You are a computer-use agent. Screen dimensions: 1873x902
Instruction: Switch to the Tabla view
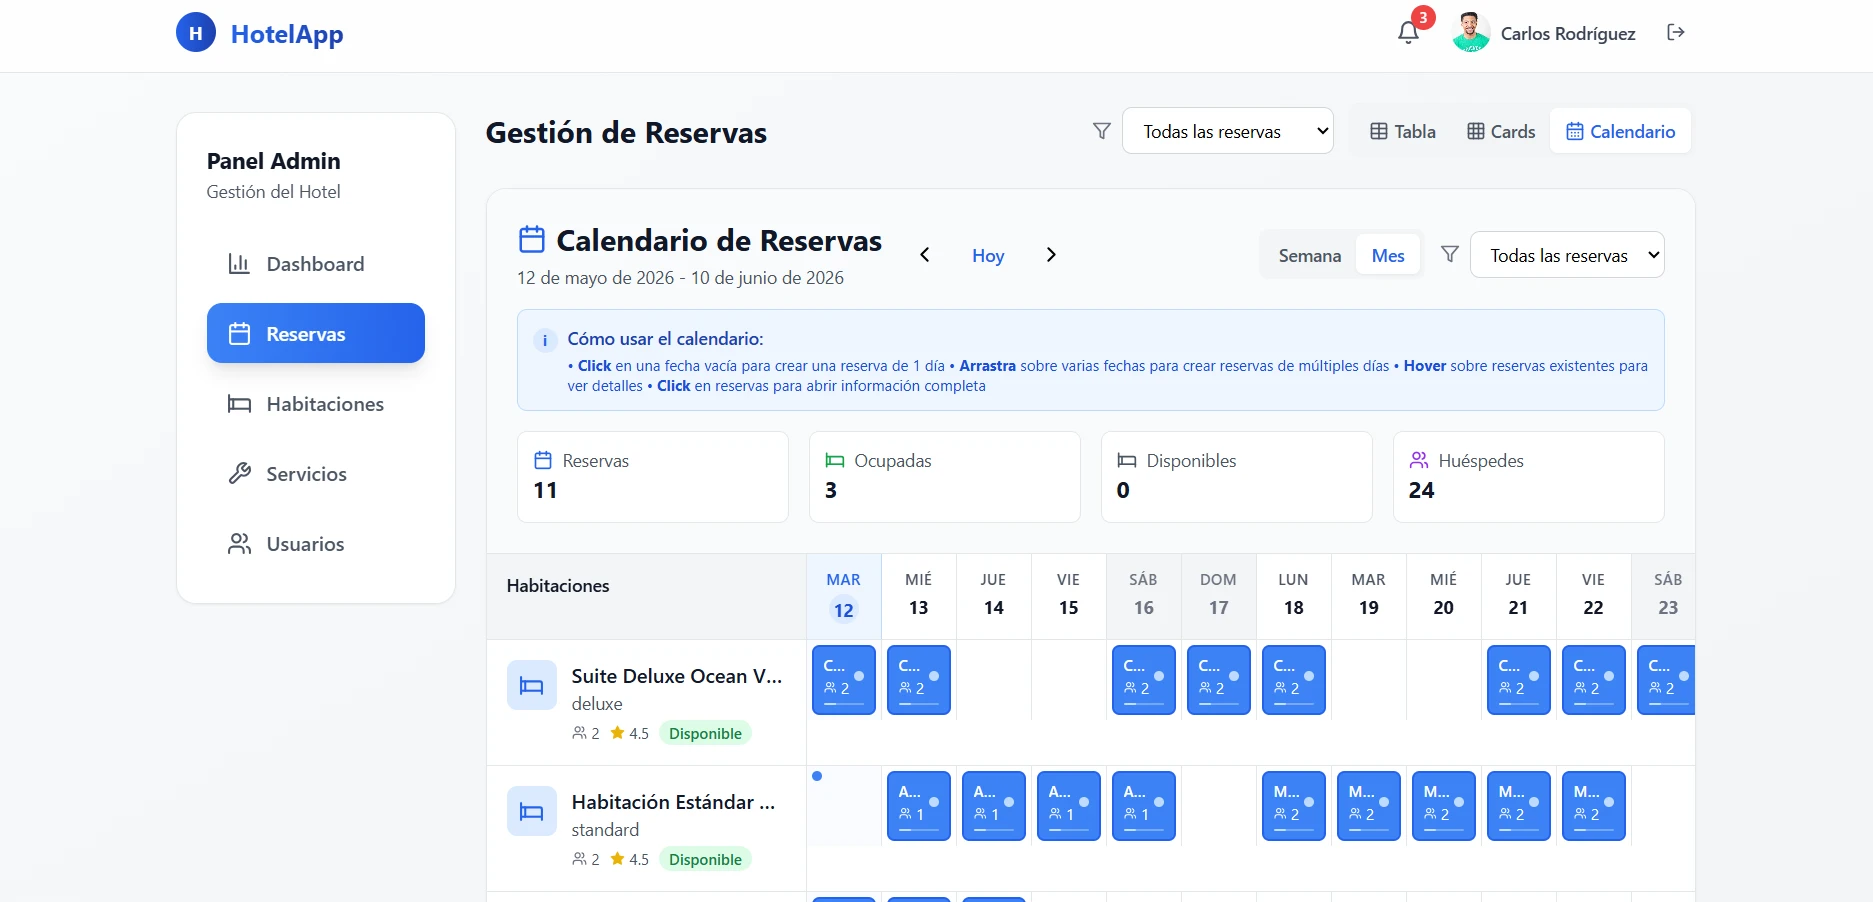click(1402, 131)
